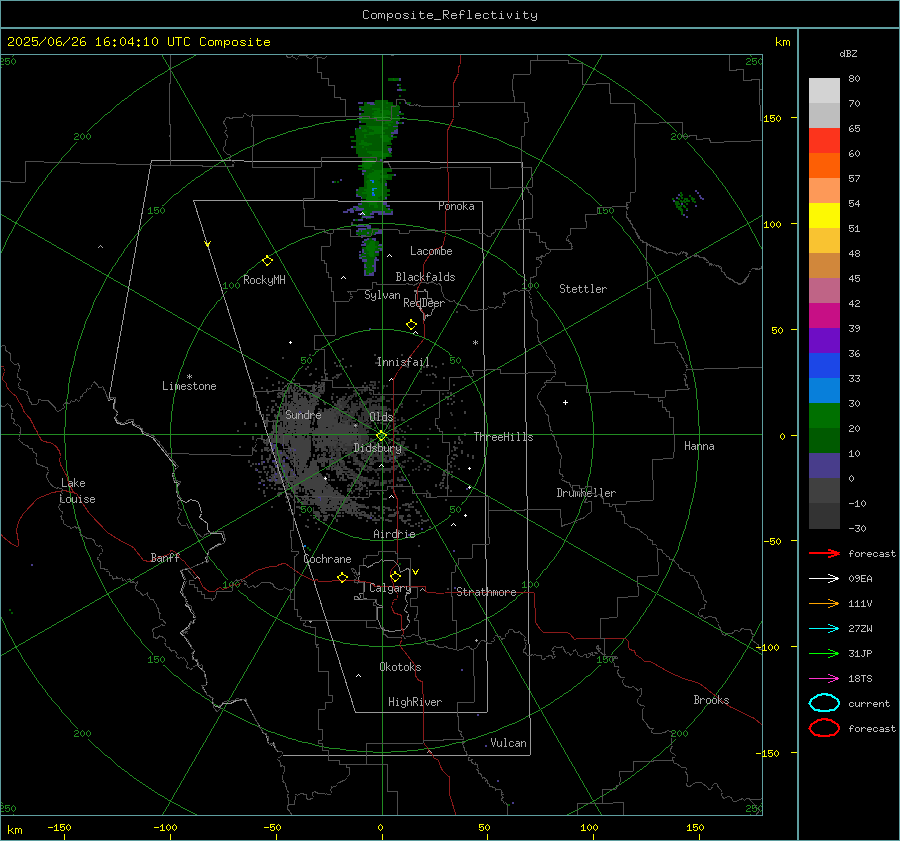Click the green 31JP arrow icon
This screenshot has height=841, width=900.
[824, 653]
